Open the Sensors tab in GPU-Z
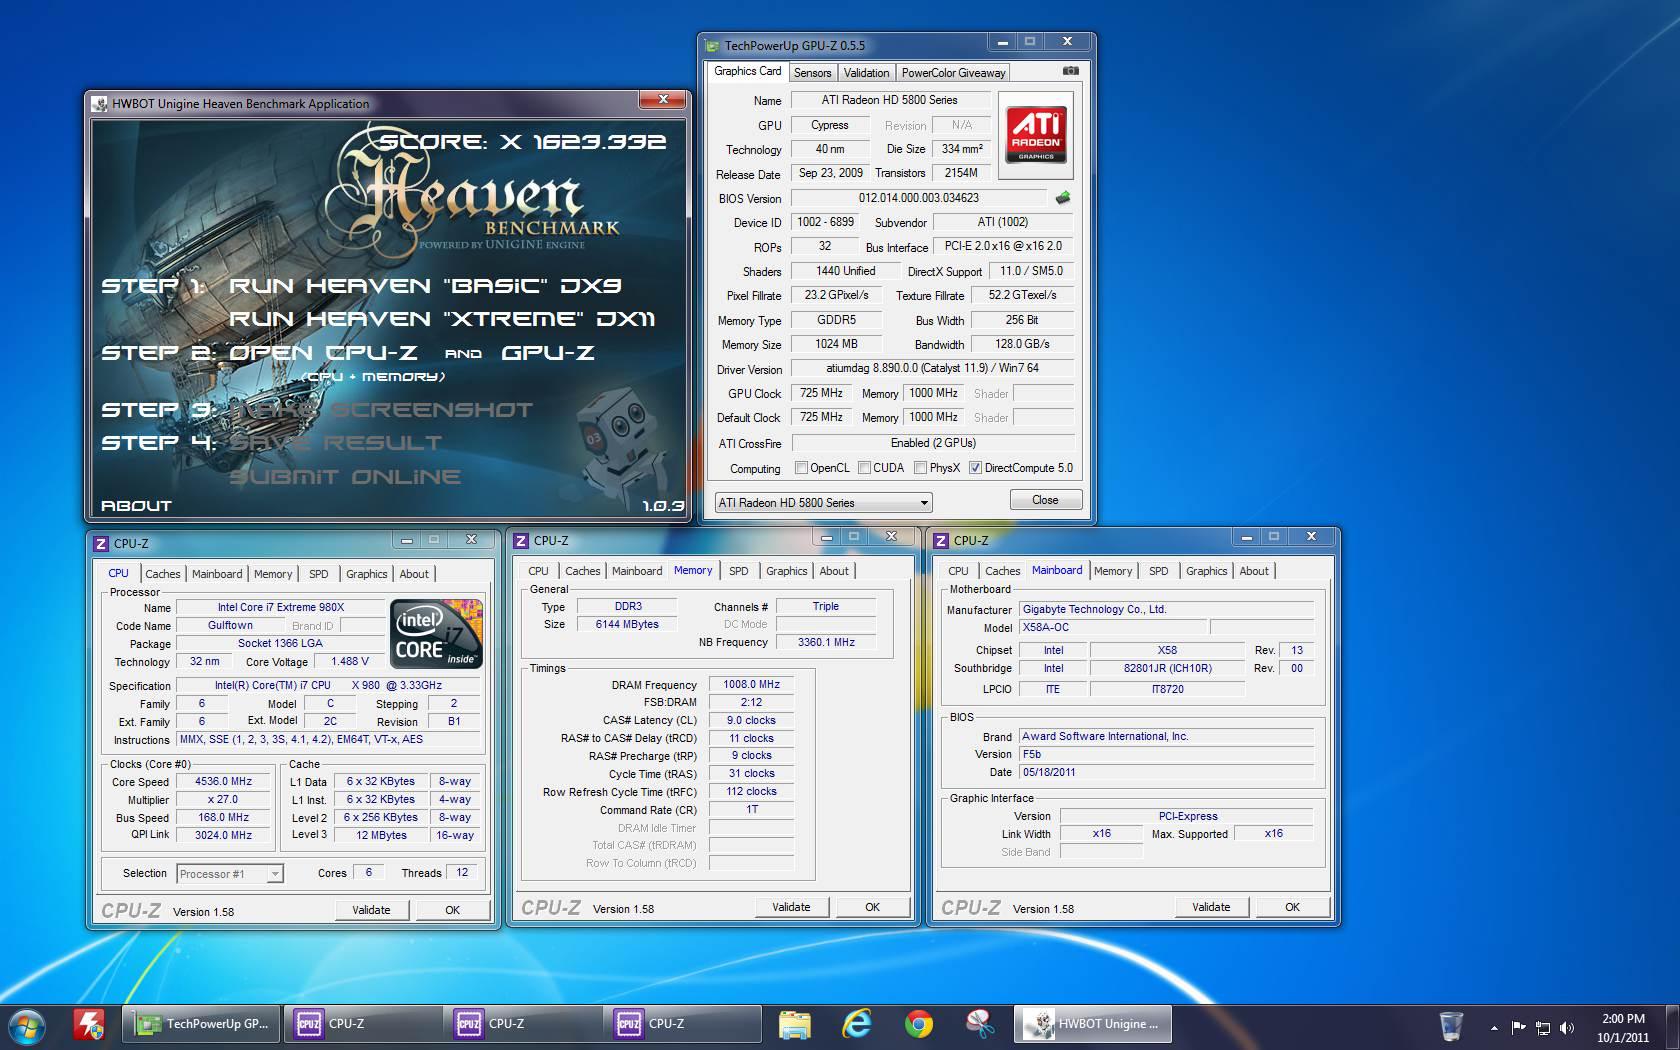This screenshot has height=1050, width=1680. [812, 72]
